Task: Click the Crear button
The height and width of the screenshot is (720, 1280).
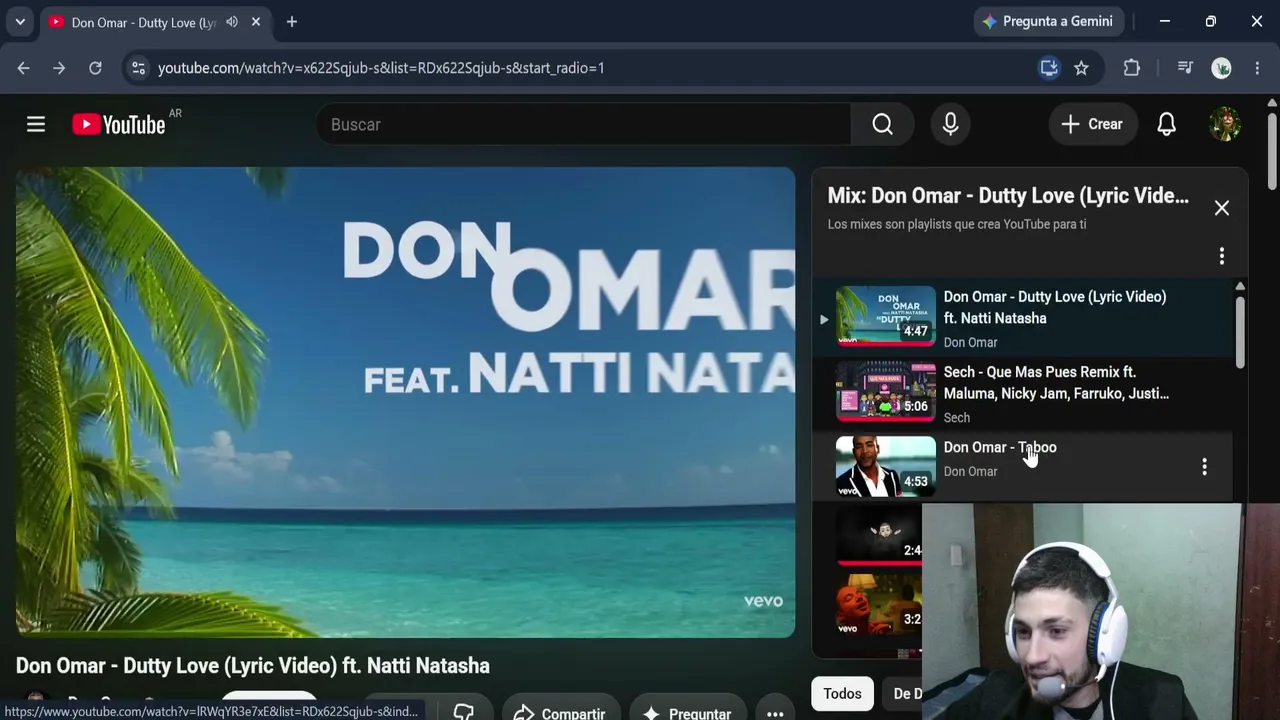Action: click(x=1092, y=124)
